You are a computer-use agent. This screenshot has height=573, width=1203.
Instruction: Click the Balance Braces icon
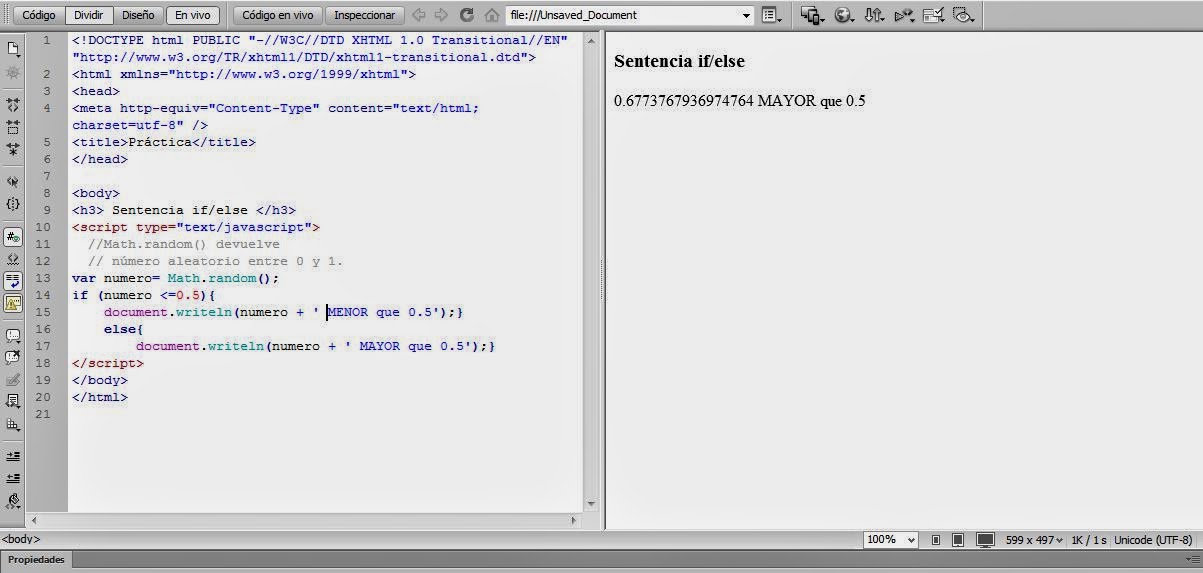pyautogui.click(x=13, y=204)
